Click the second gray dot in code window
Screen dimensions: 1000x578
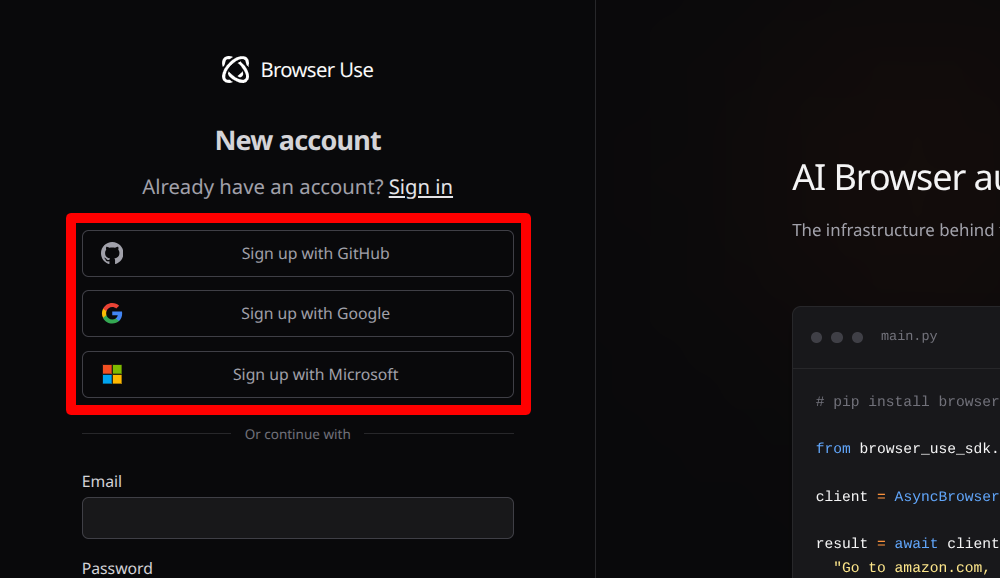[x=837, y=337]
